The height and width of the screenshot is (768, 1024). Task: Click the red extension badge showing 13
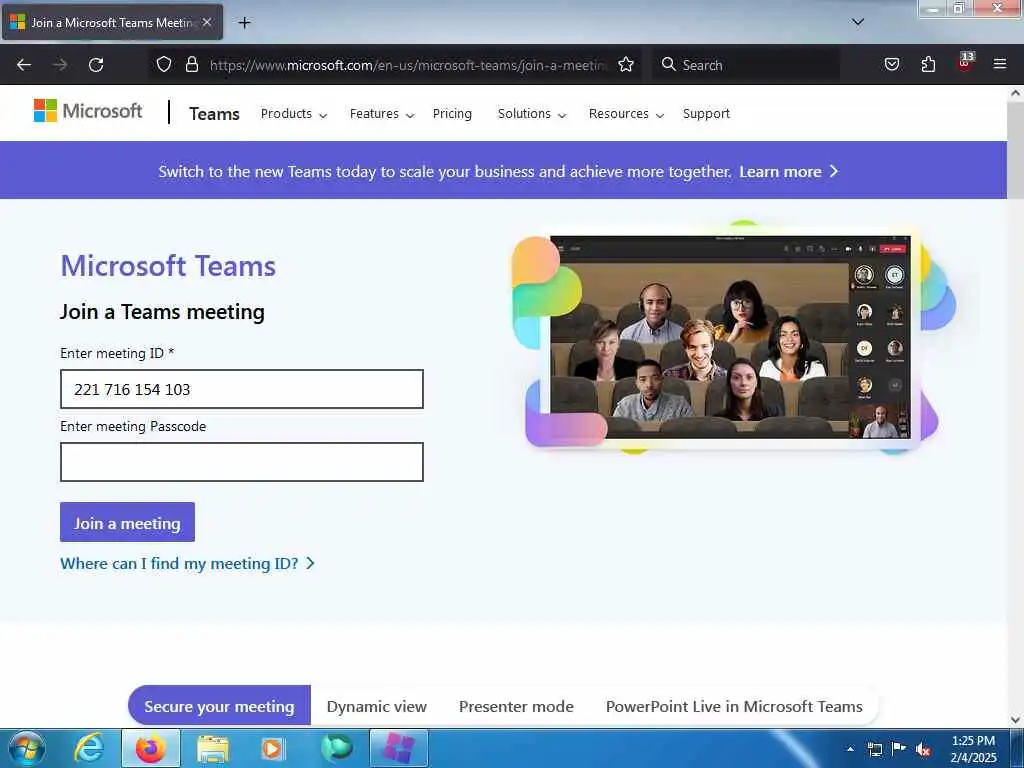[x=965, y=63]
